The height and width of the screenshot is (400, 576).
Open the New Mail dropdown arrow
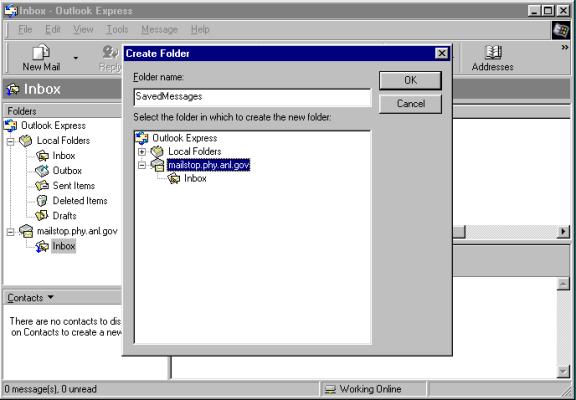(x=76, y=58)
